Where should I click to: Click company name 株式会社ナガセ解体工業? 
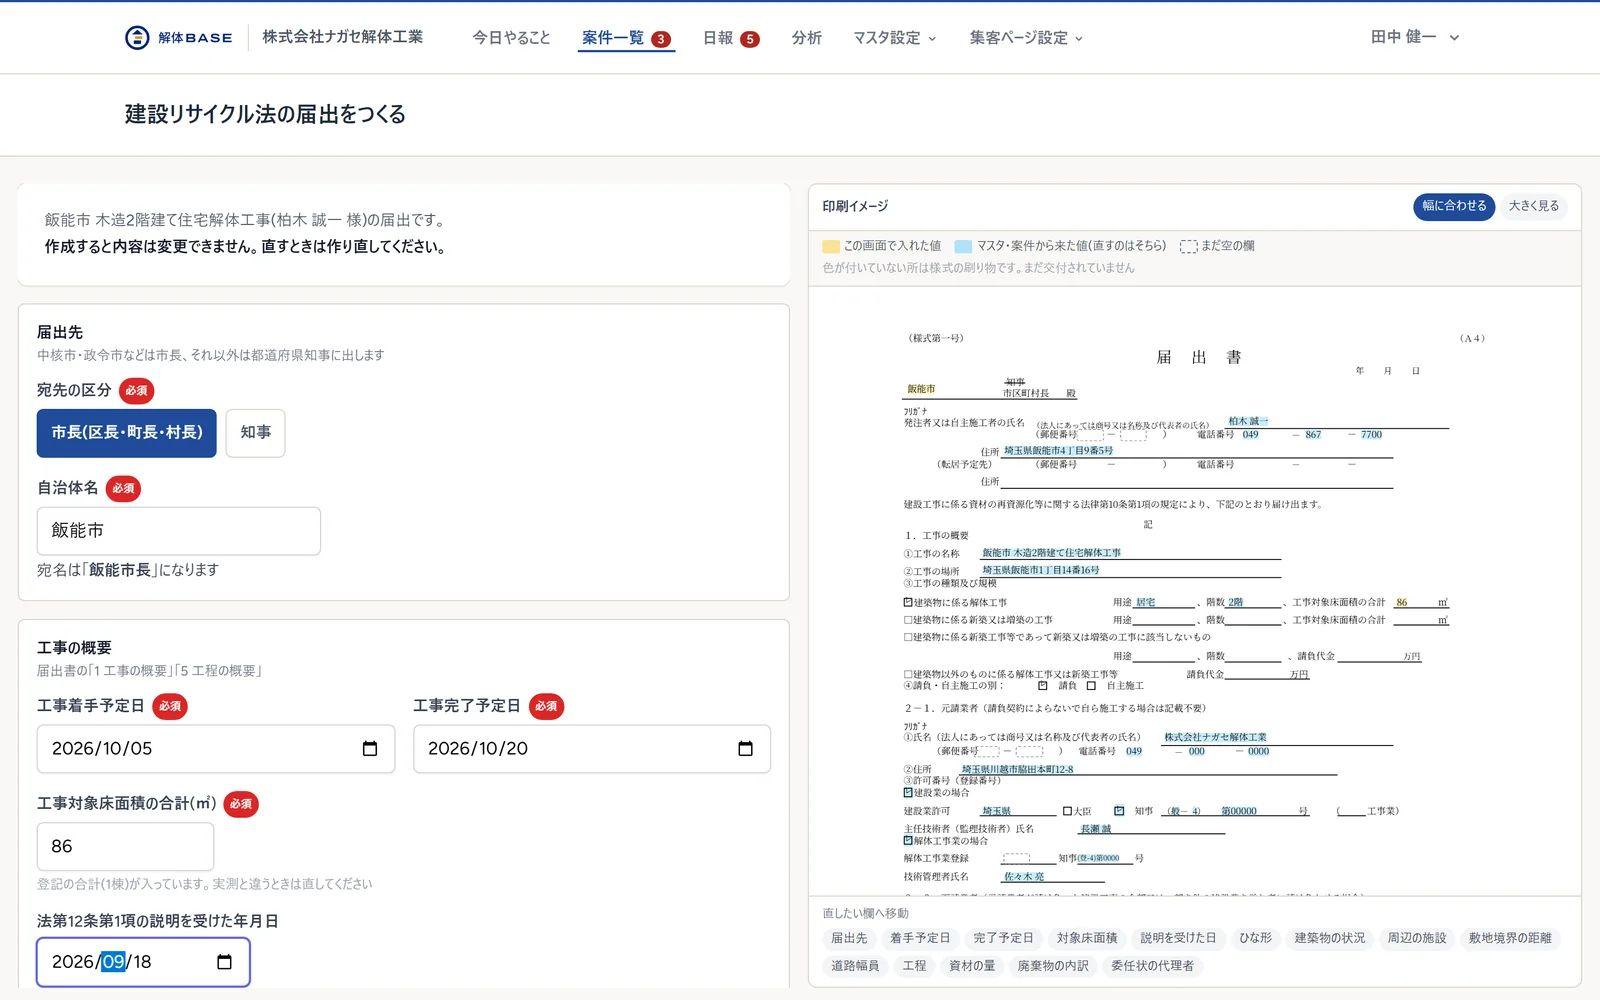click(x=343, y=37)
